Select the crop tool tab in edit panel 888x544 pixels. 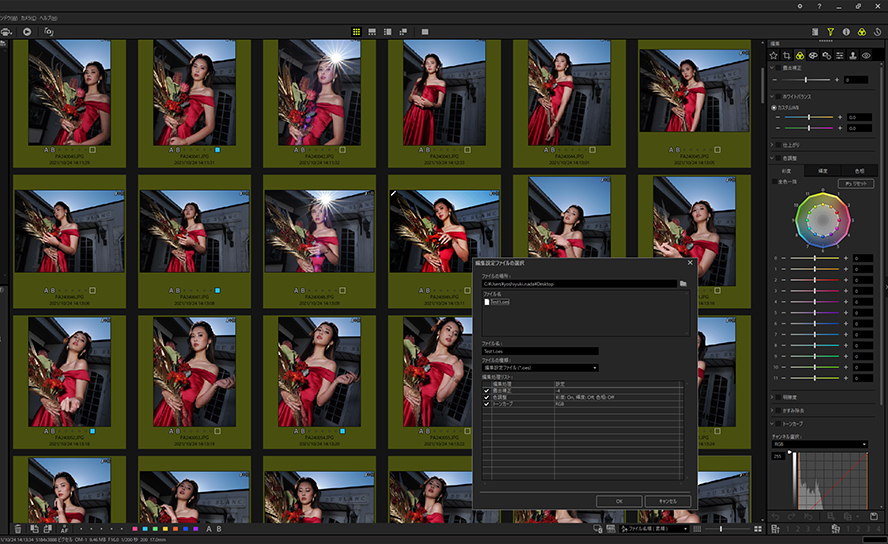click(787, 55)
